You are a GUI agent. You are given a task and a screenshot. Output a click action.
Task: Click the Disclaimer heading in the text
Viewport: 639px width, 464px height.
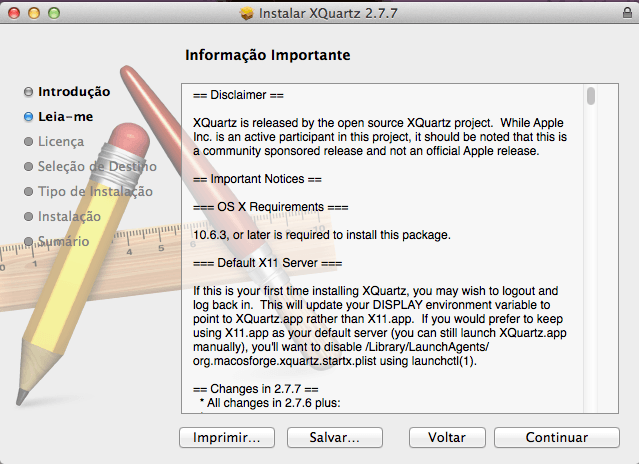239,96
